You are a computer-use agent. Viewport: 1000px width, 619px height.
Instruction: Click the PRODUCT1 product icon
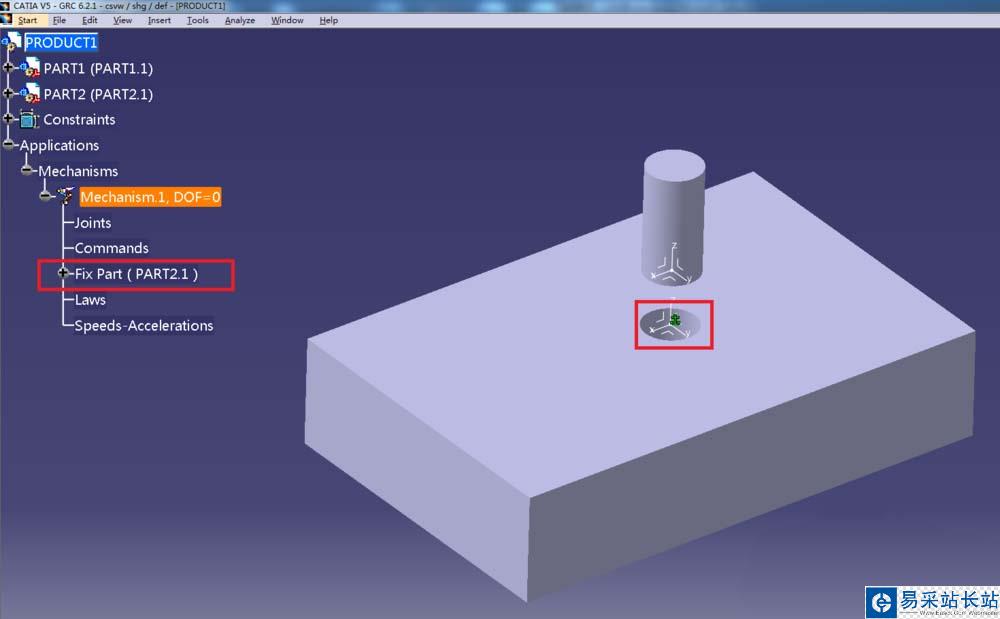(12, 42)
